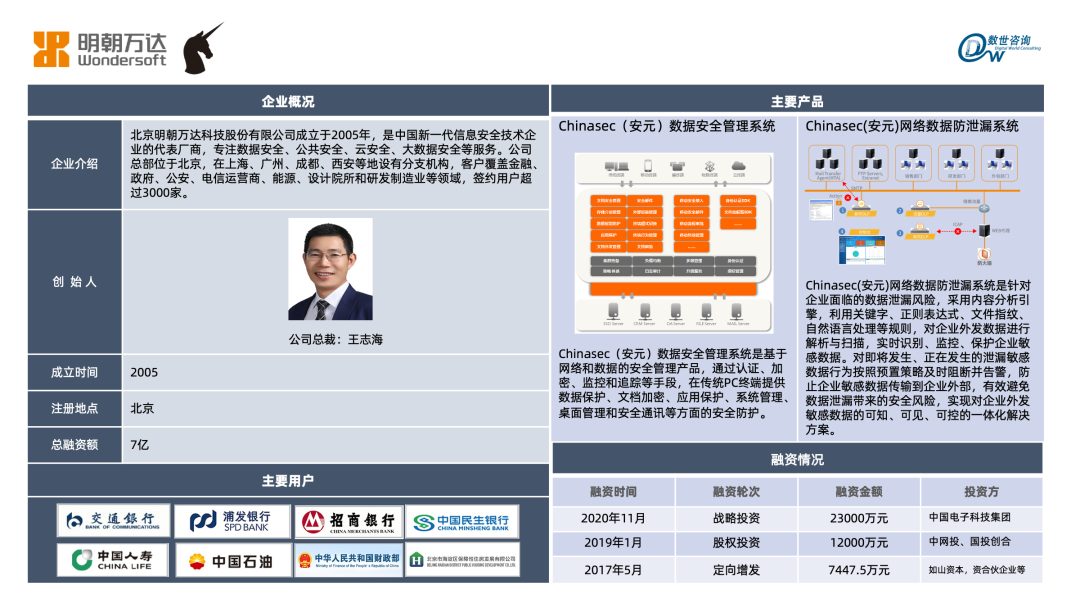
Task: Click the 企业概况 section header
Action: [288, 101]
